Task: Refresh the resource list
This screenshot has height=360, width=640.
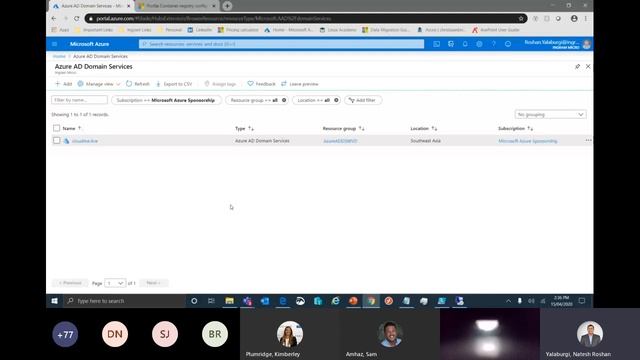Action: 138,84
